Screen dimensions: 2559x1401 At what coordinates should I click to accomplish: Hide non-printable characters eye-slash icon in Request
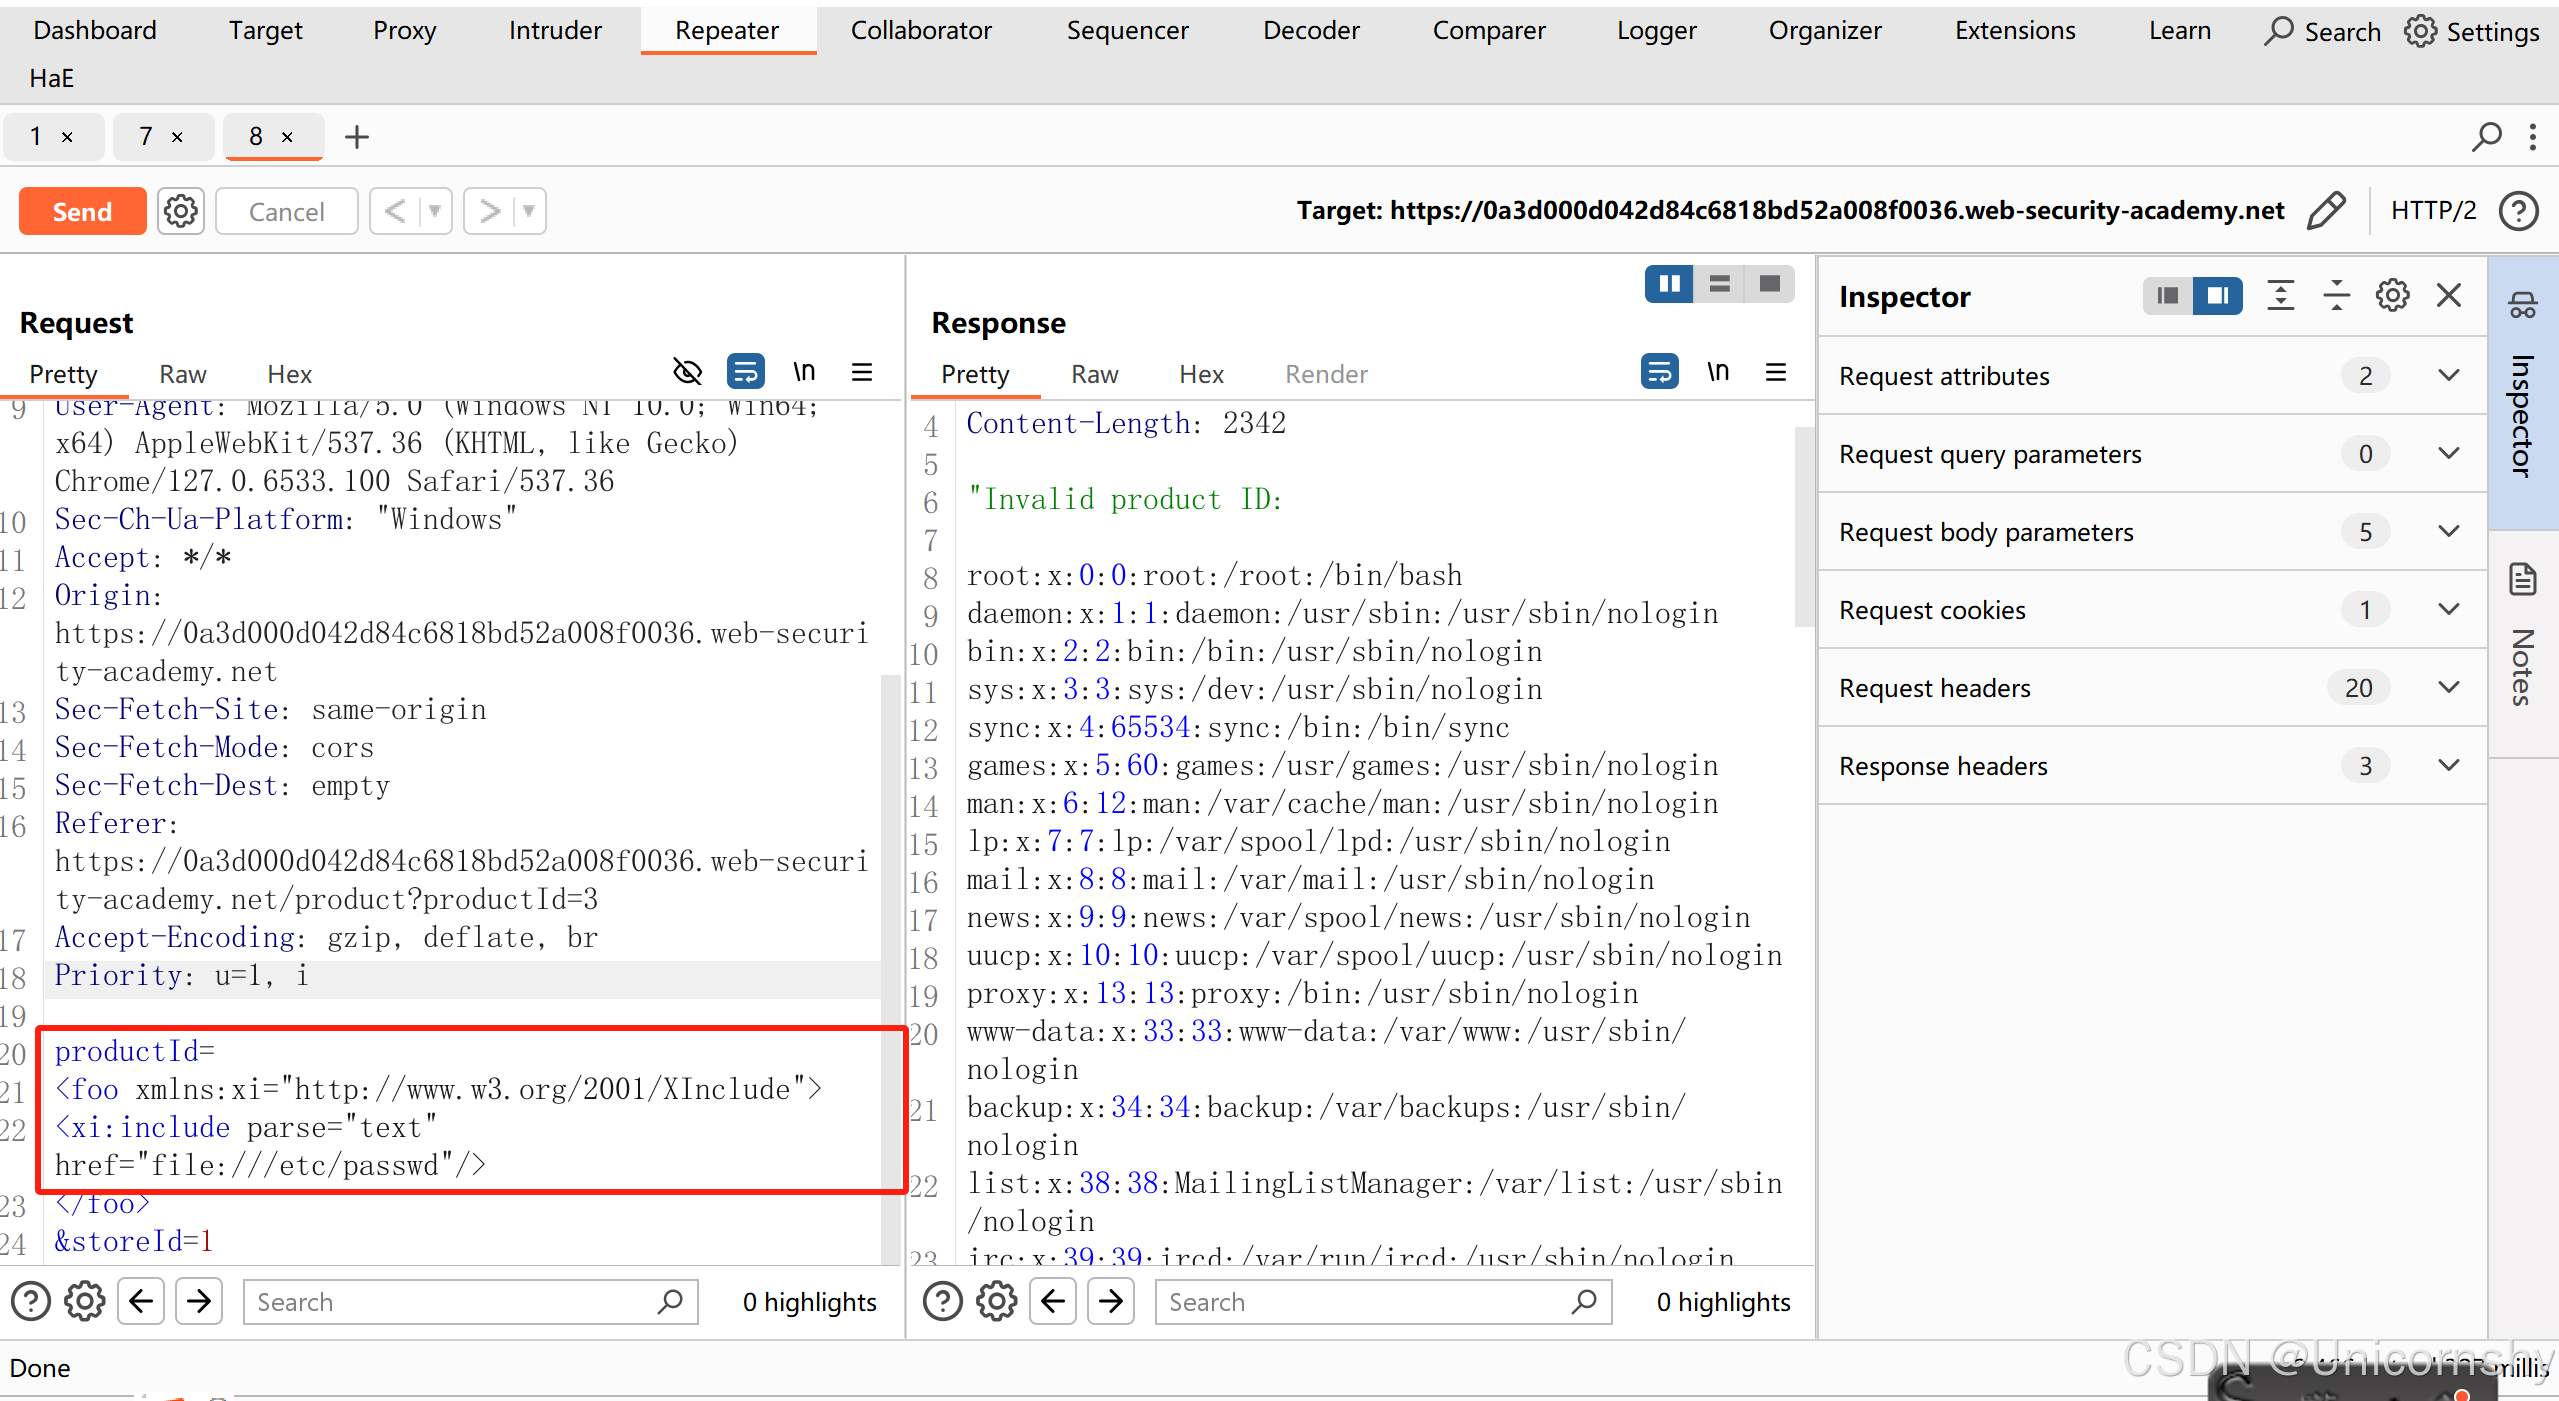[x=687, y=373]
